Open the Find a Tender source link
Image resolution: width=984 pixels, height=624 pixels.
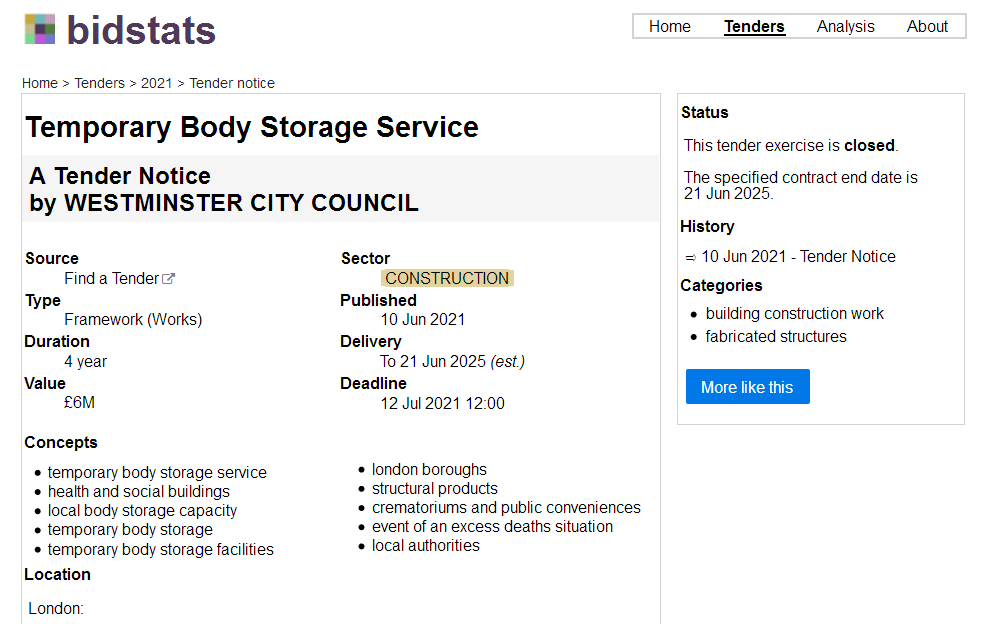pyautogui.click(x=111, y=279)
